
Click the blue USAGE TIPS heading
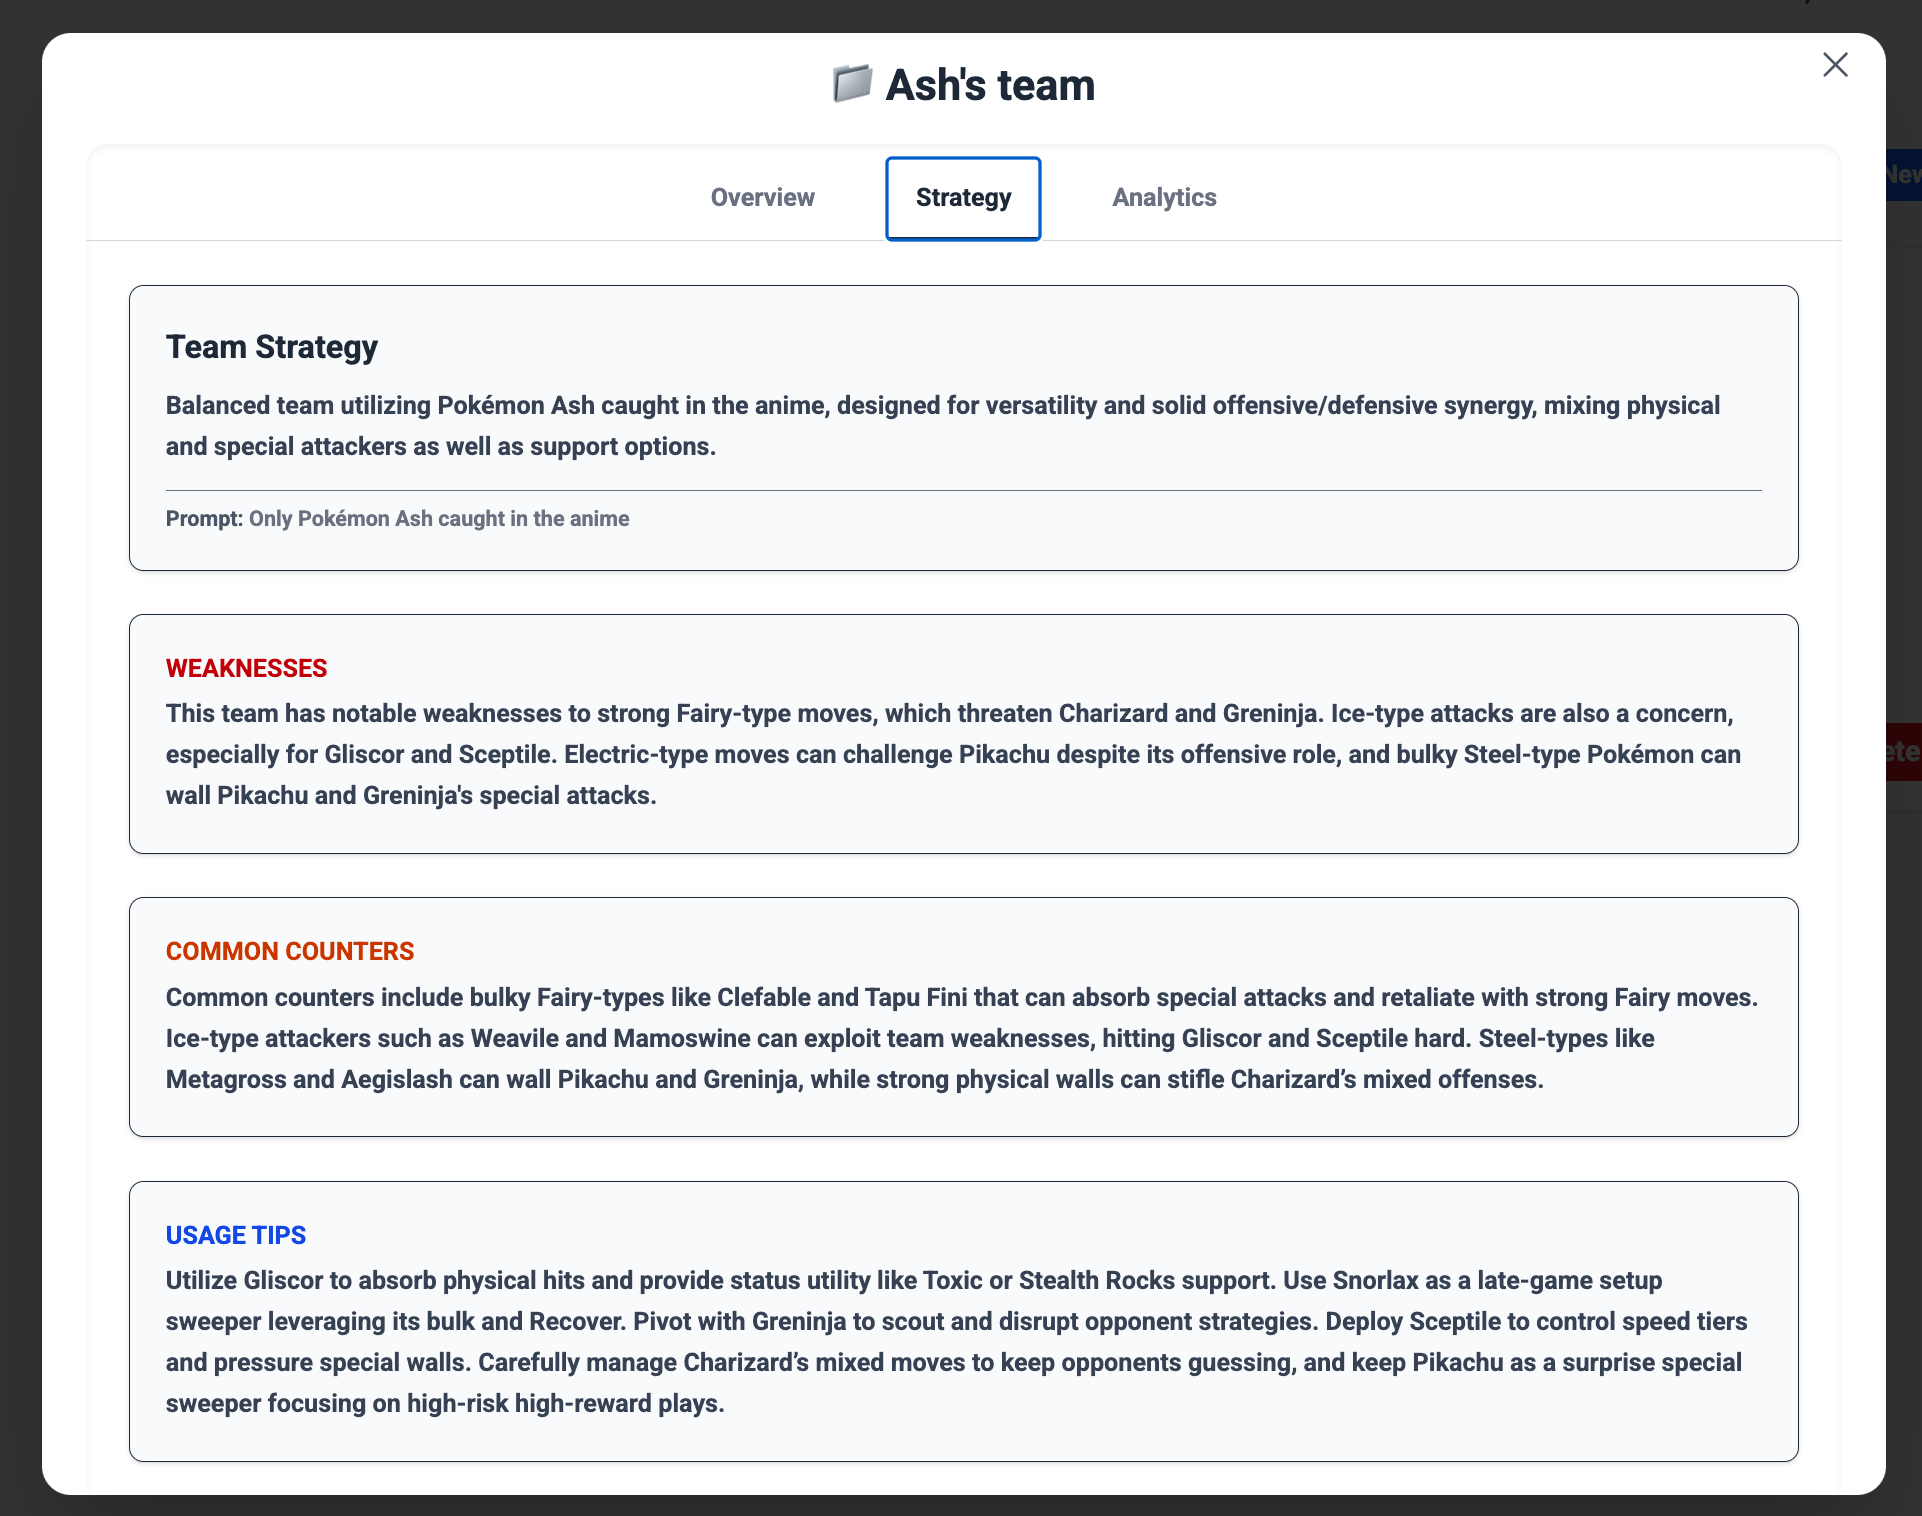[236, 1235]
